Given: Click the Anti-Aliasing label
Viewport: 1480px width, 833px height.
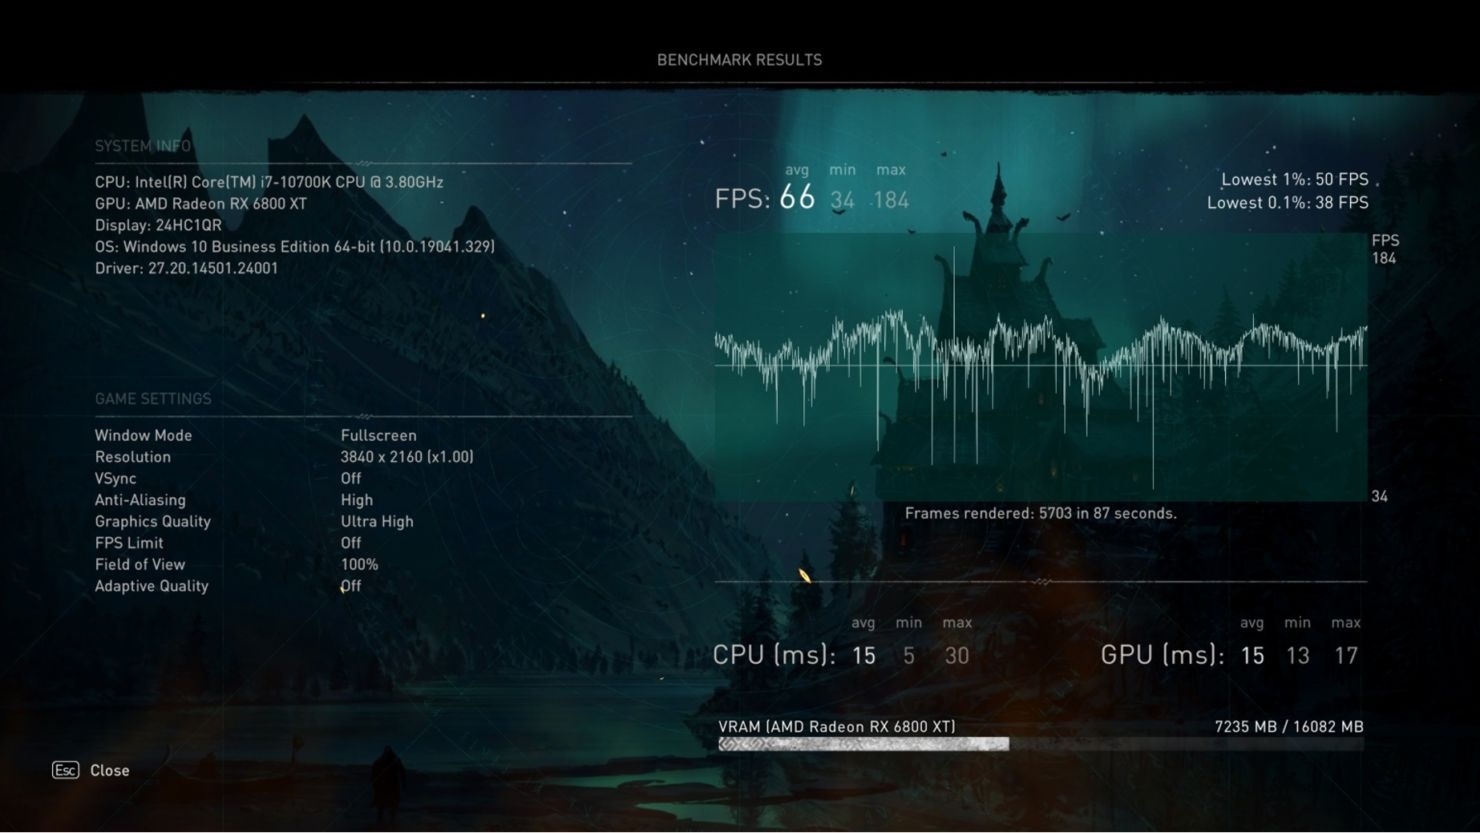Looking at the screenshot, I should coord(140,500).
